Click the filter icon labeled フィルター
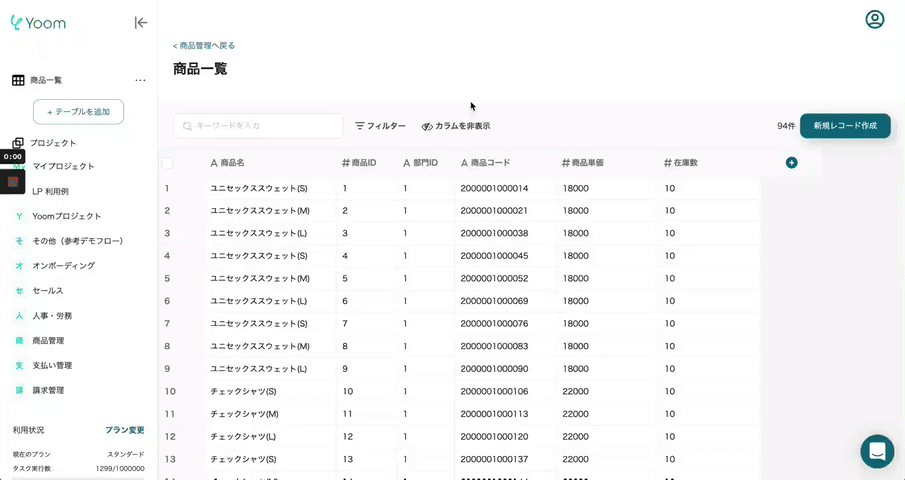Viewport: 905px width, 480px height. [380, 126]
